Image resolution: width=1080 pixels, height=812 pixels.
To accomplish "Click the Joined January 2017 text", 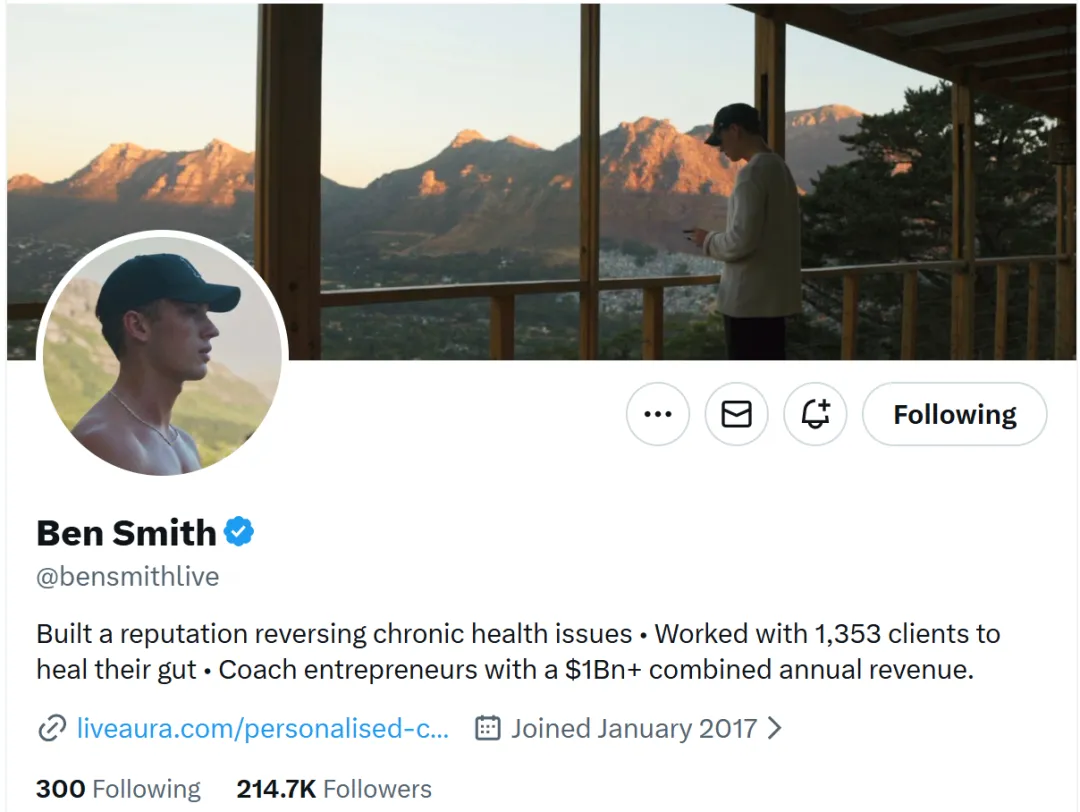I will click(633, 728).
